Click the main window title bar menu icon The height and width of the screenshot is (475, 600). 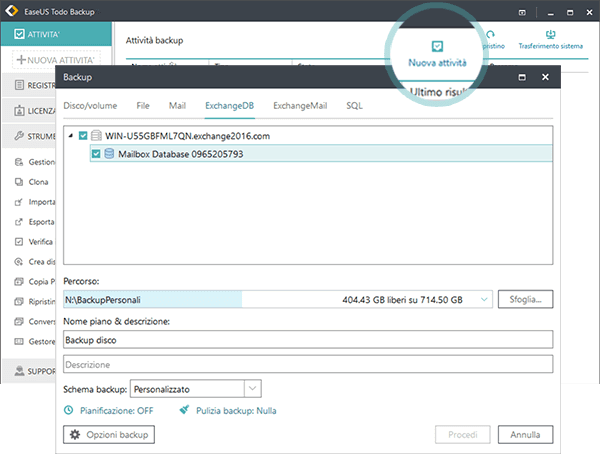522,13
